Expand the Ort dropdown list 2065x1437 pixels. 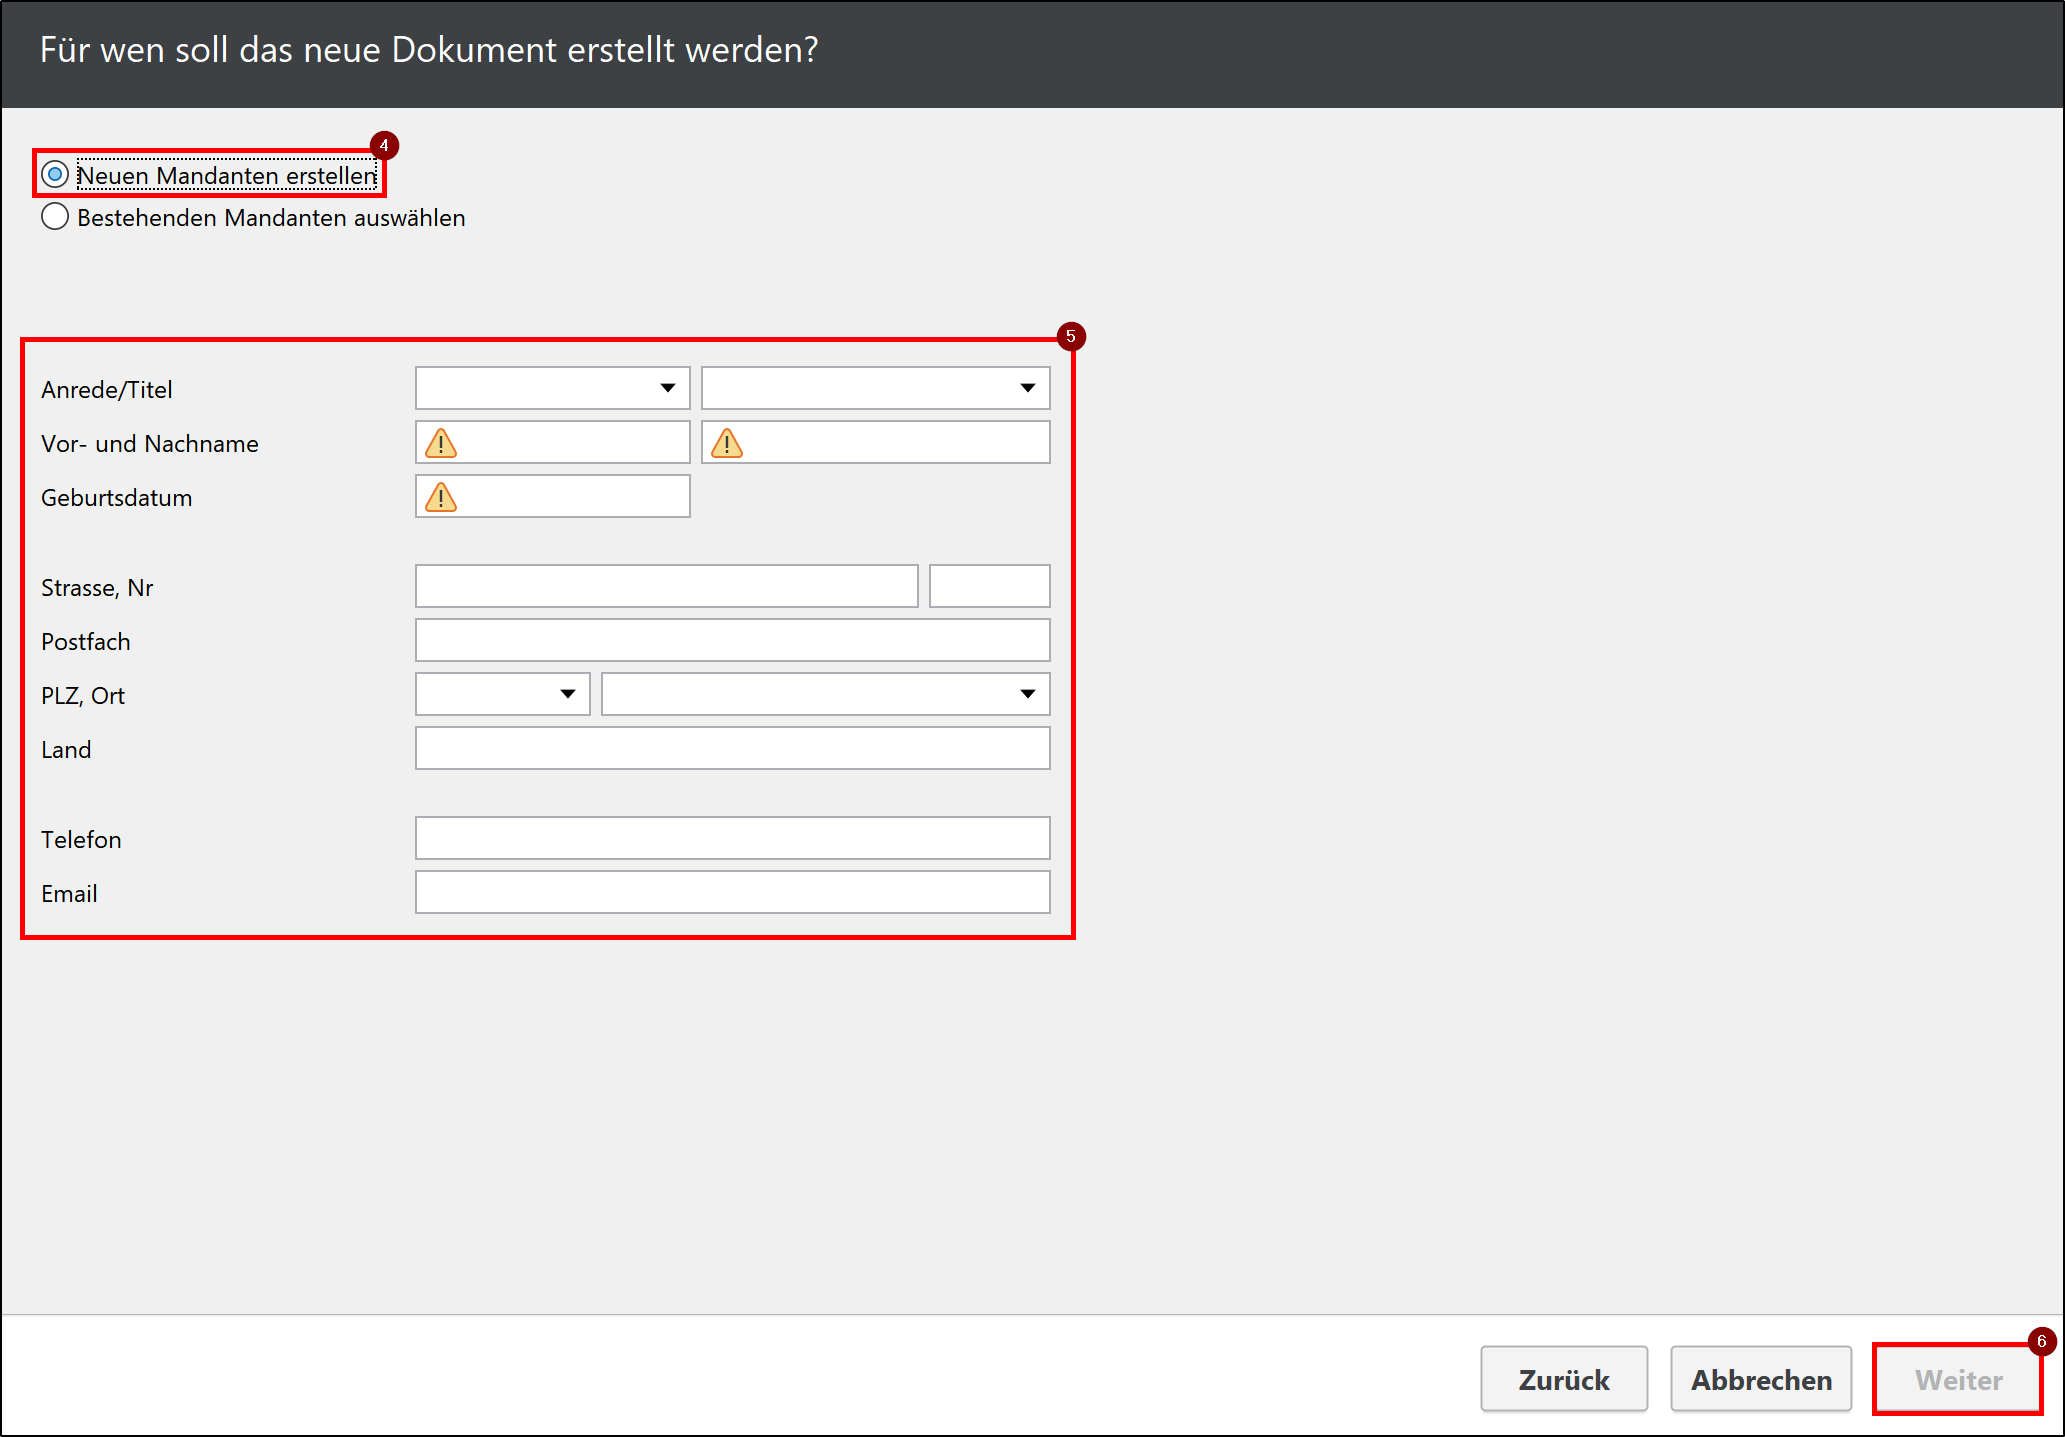click(1027, 694)
